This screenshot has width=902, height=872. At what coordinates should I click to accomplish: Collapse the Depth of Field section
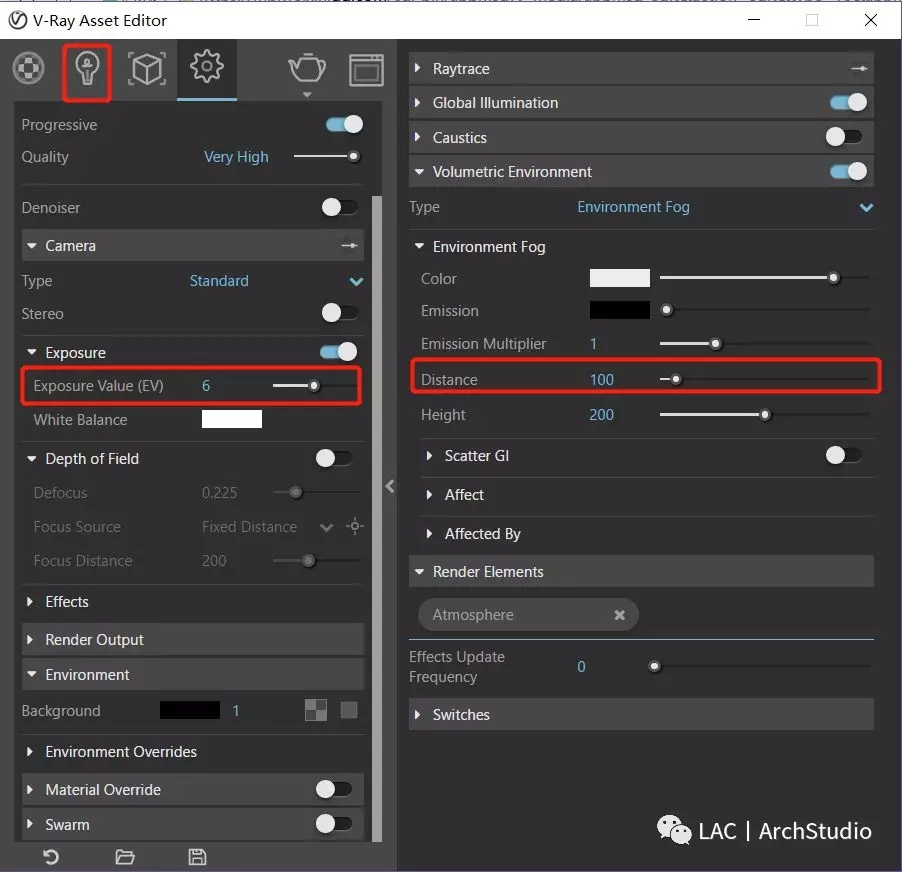32,458
